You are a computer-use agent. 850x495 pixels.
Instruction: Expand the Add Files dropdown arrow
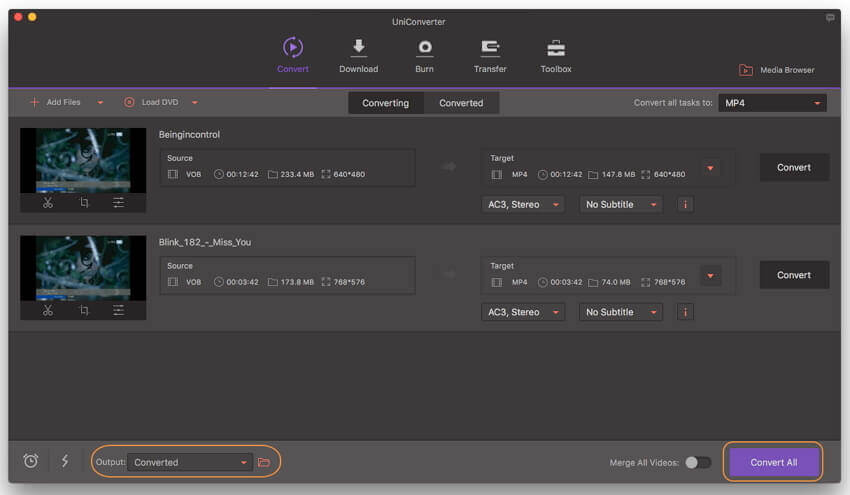[100, 102]
